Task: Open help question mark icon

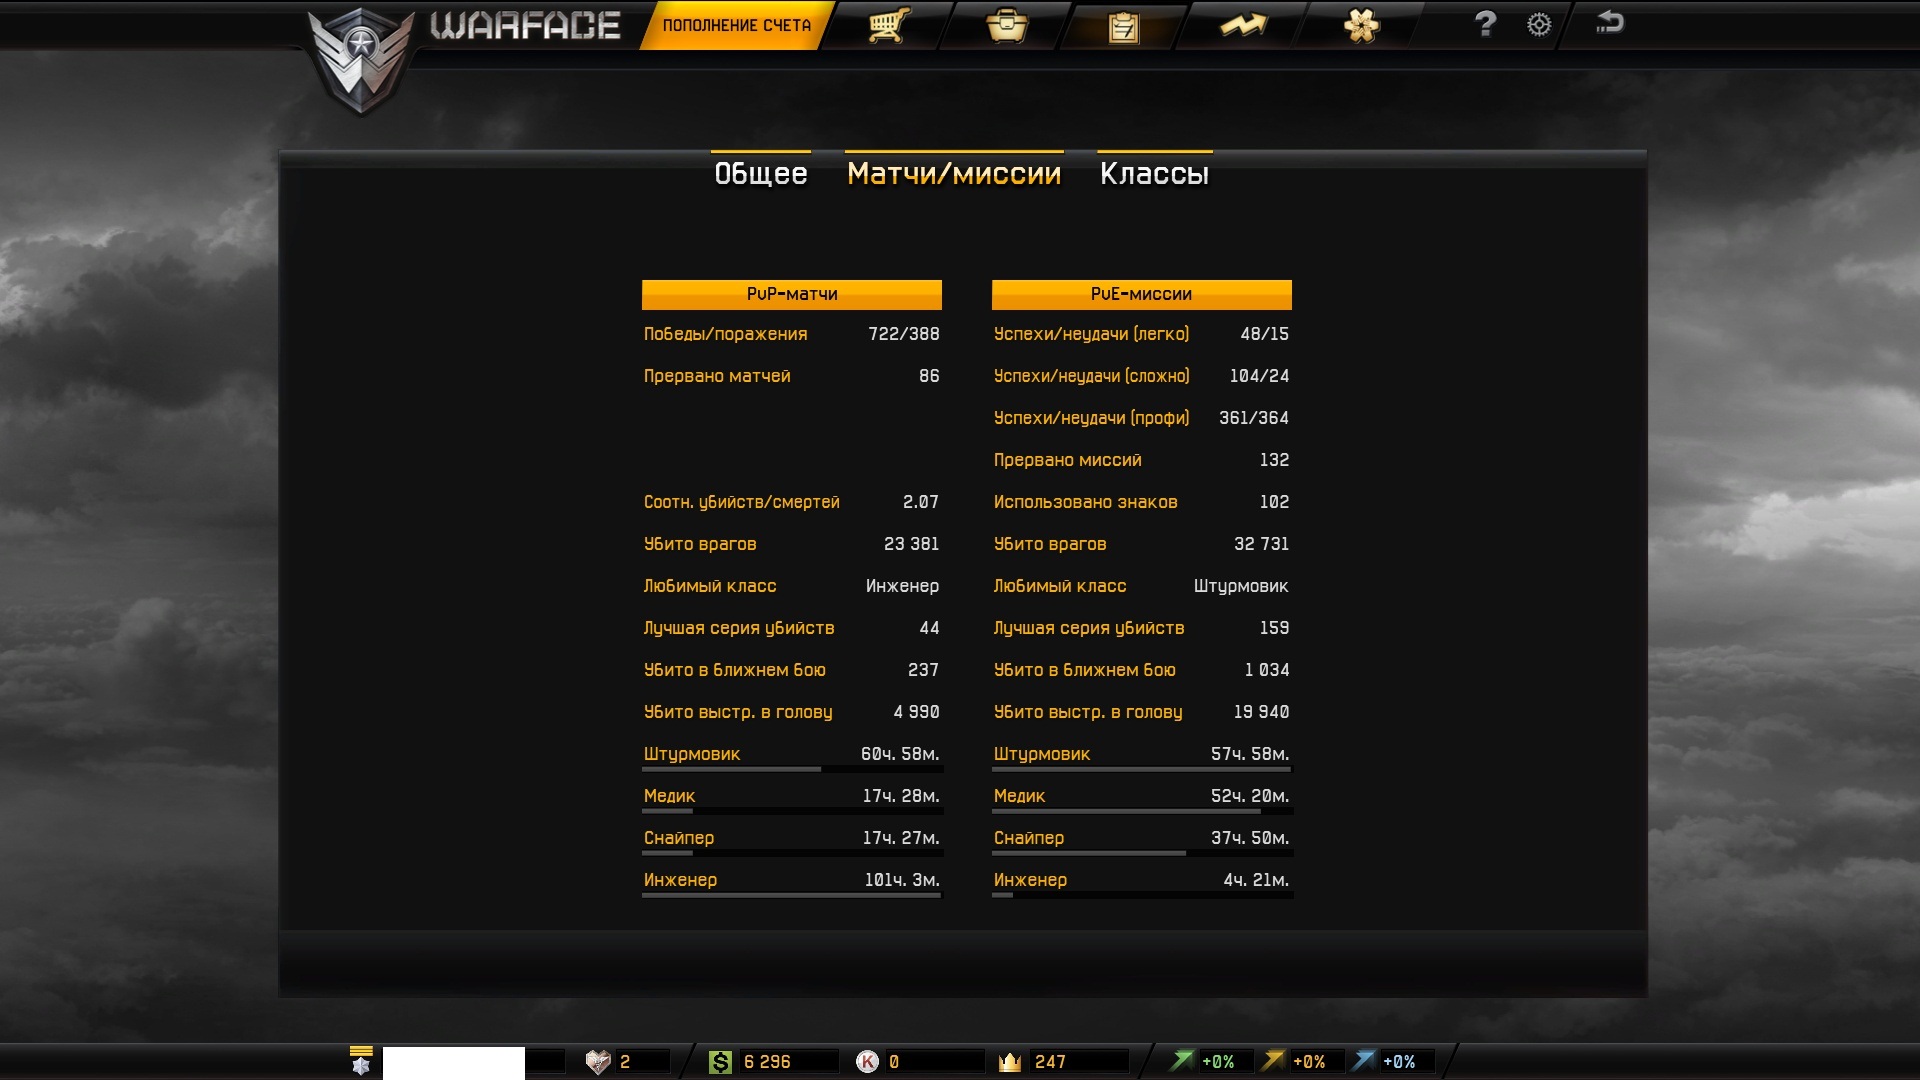Action: point(1485,24)
